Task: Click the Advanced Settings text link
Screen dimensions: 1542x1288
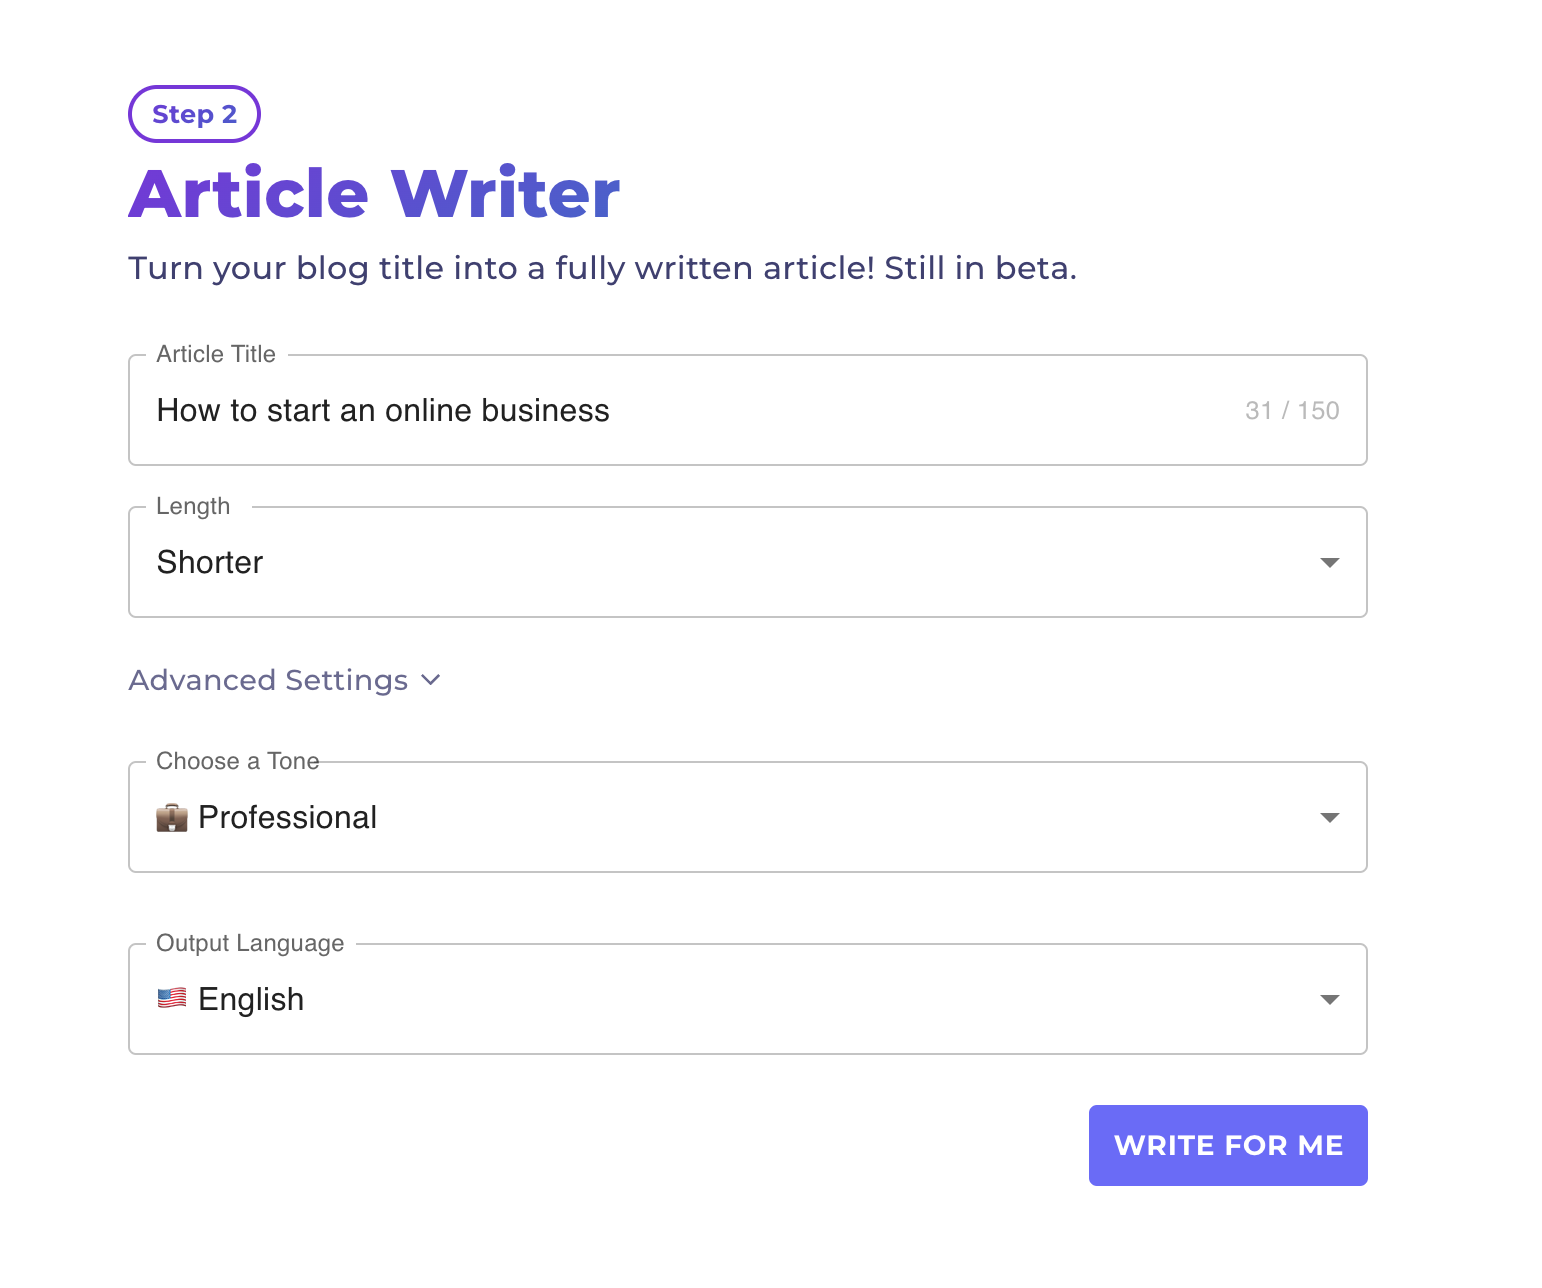Action: [268, 680]
